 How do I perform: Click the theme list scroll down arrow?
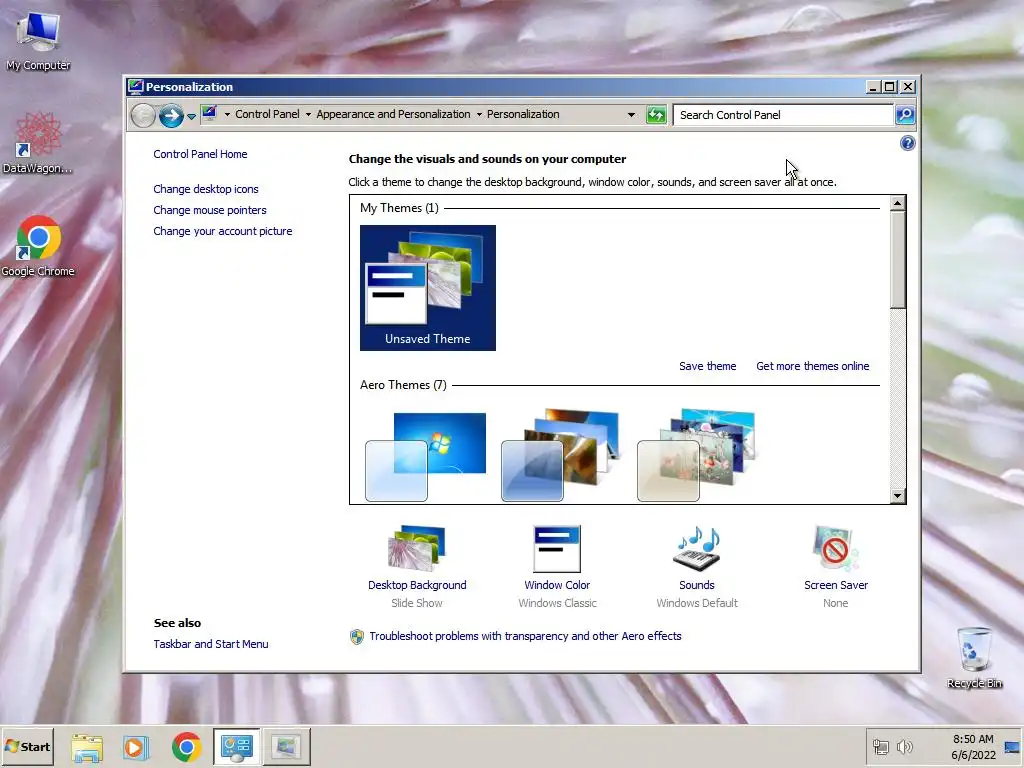point(897,496)
